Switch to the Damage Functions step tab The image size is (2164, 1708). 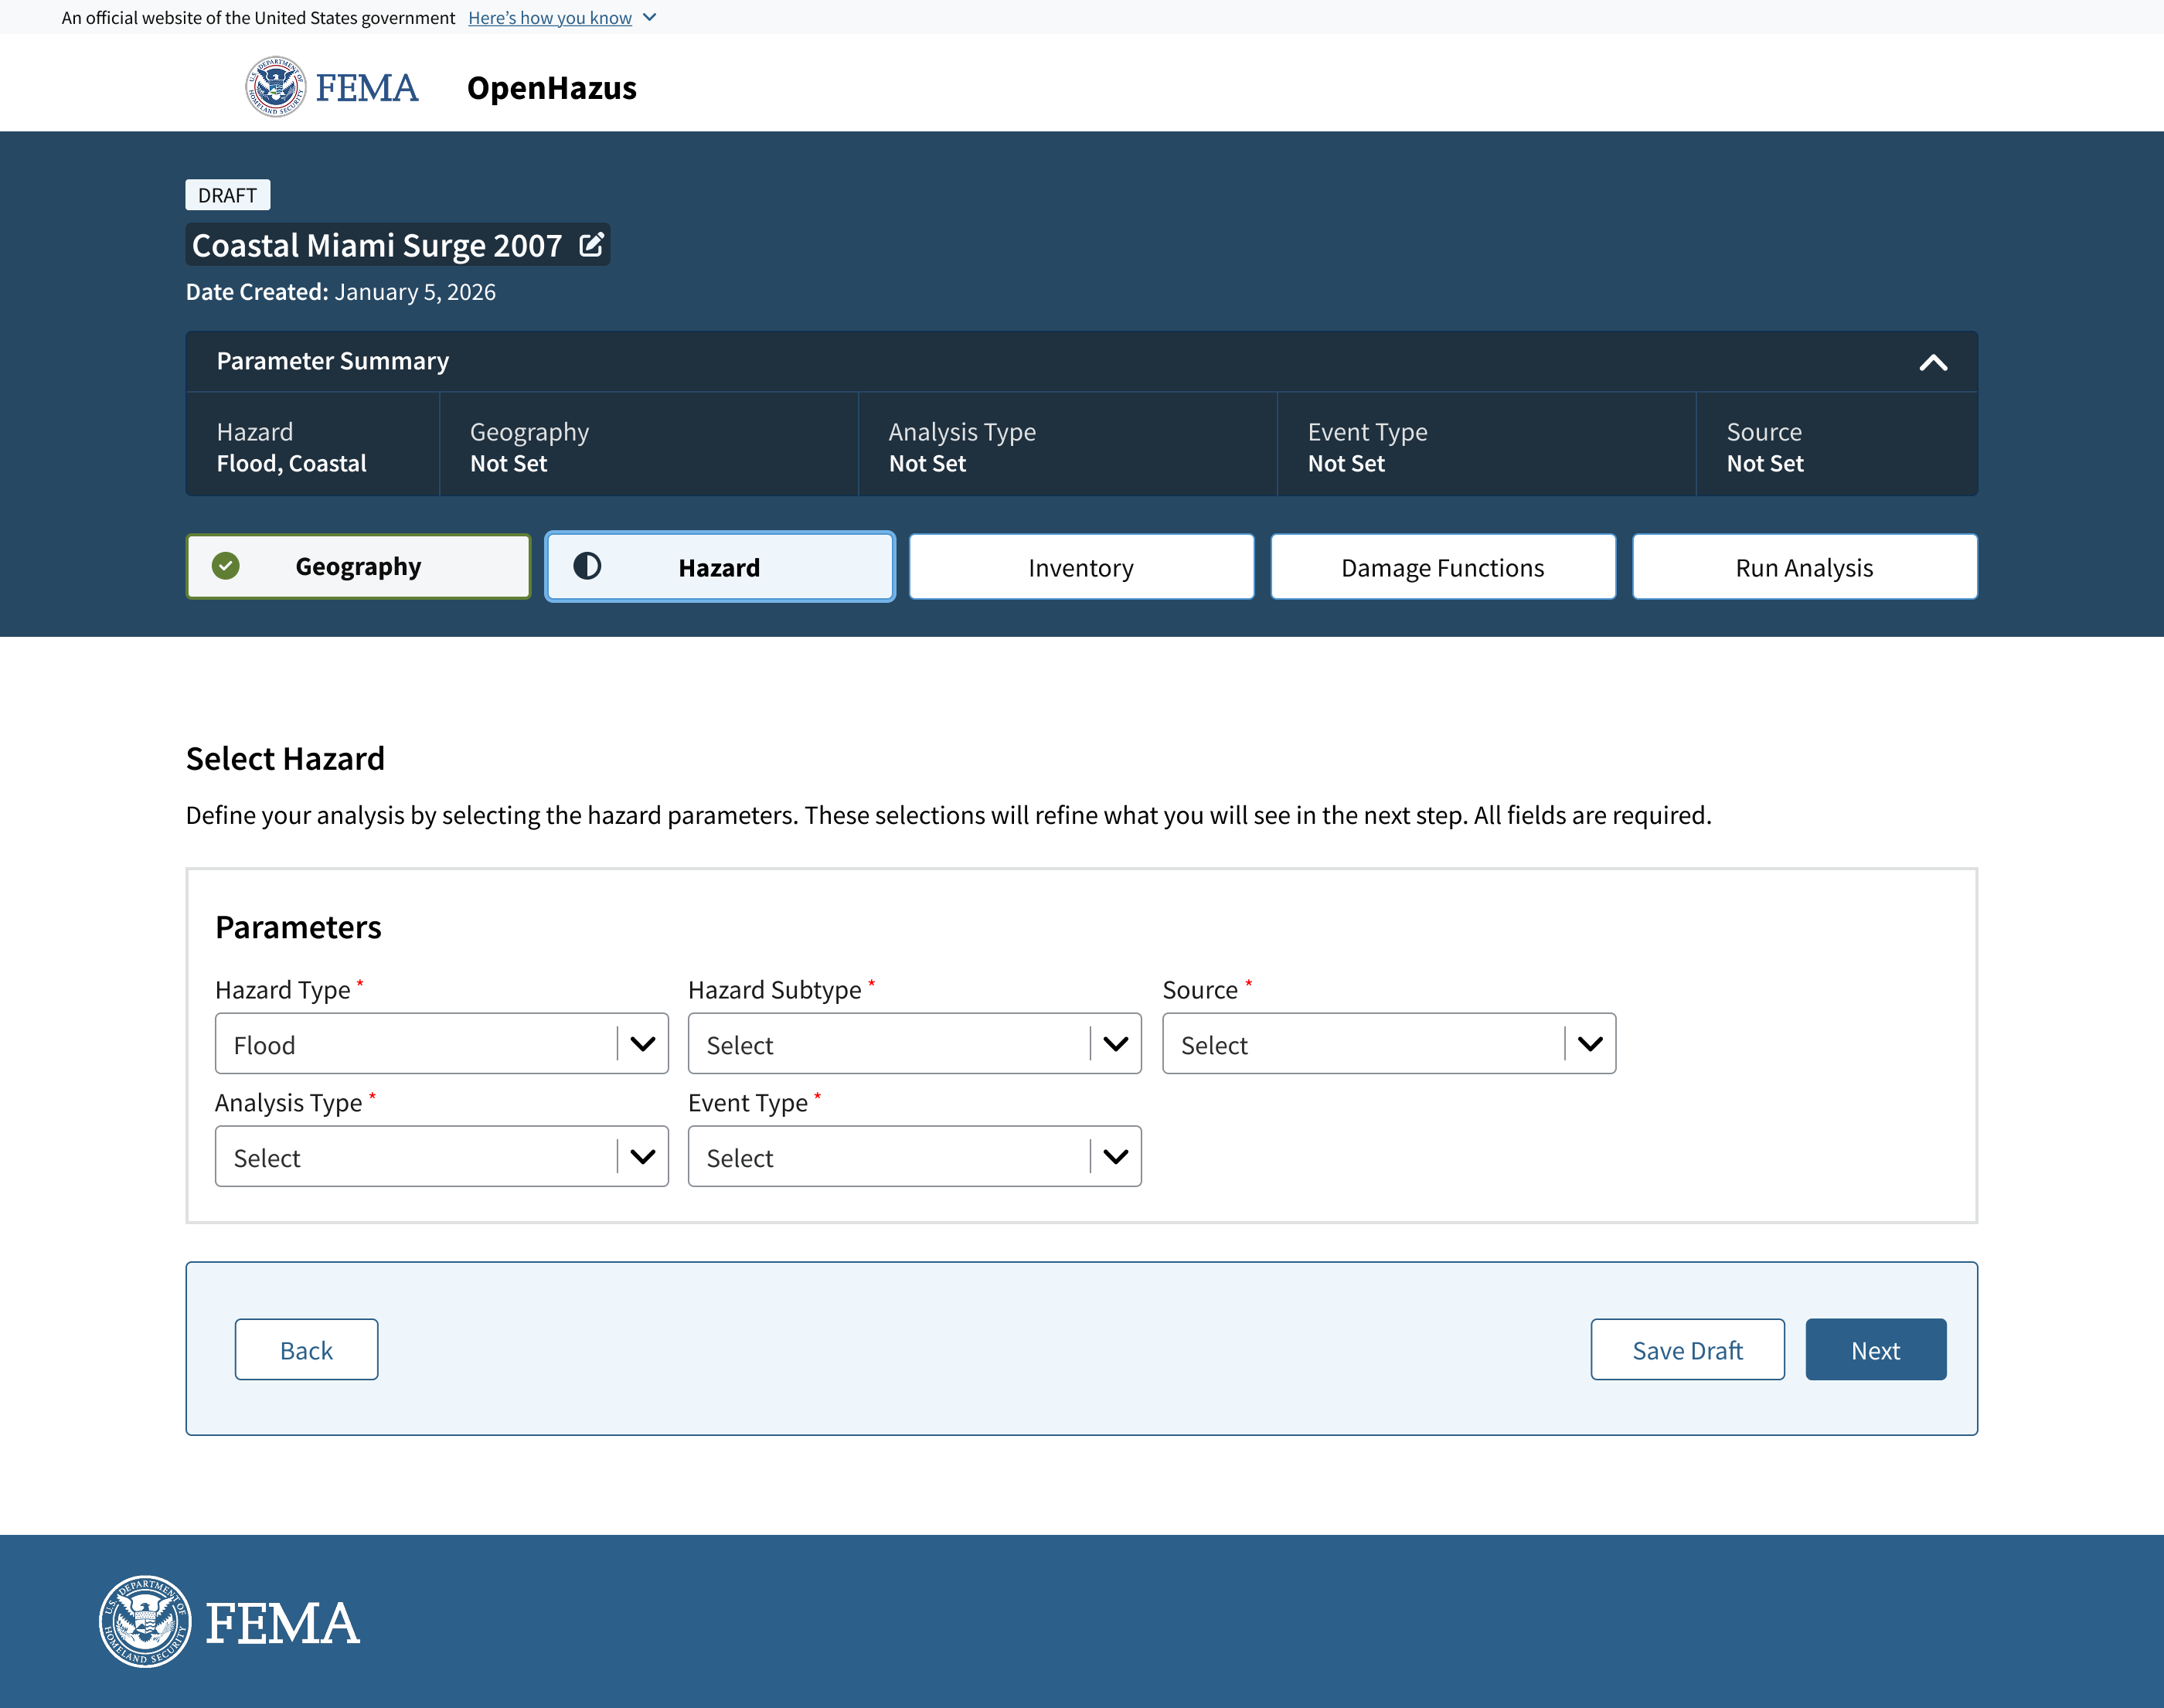point(1442,567)
